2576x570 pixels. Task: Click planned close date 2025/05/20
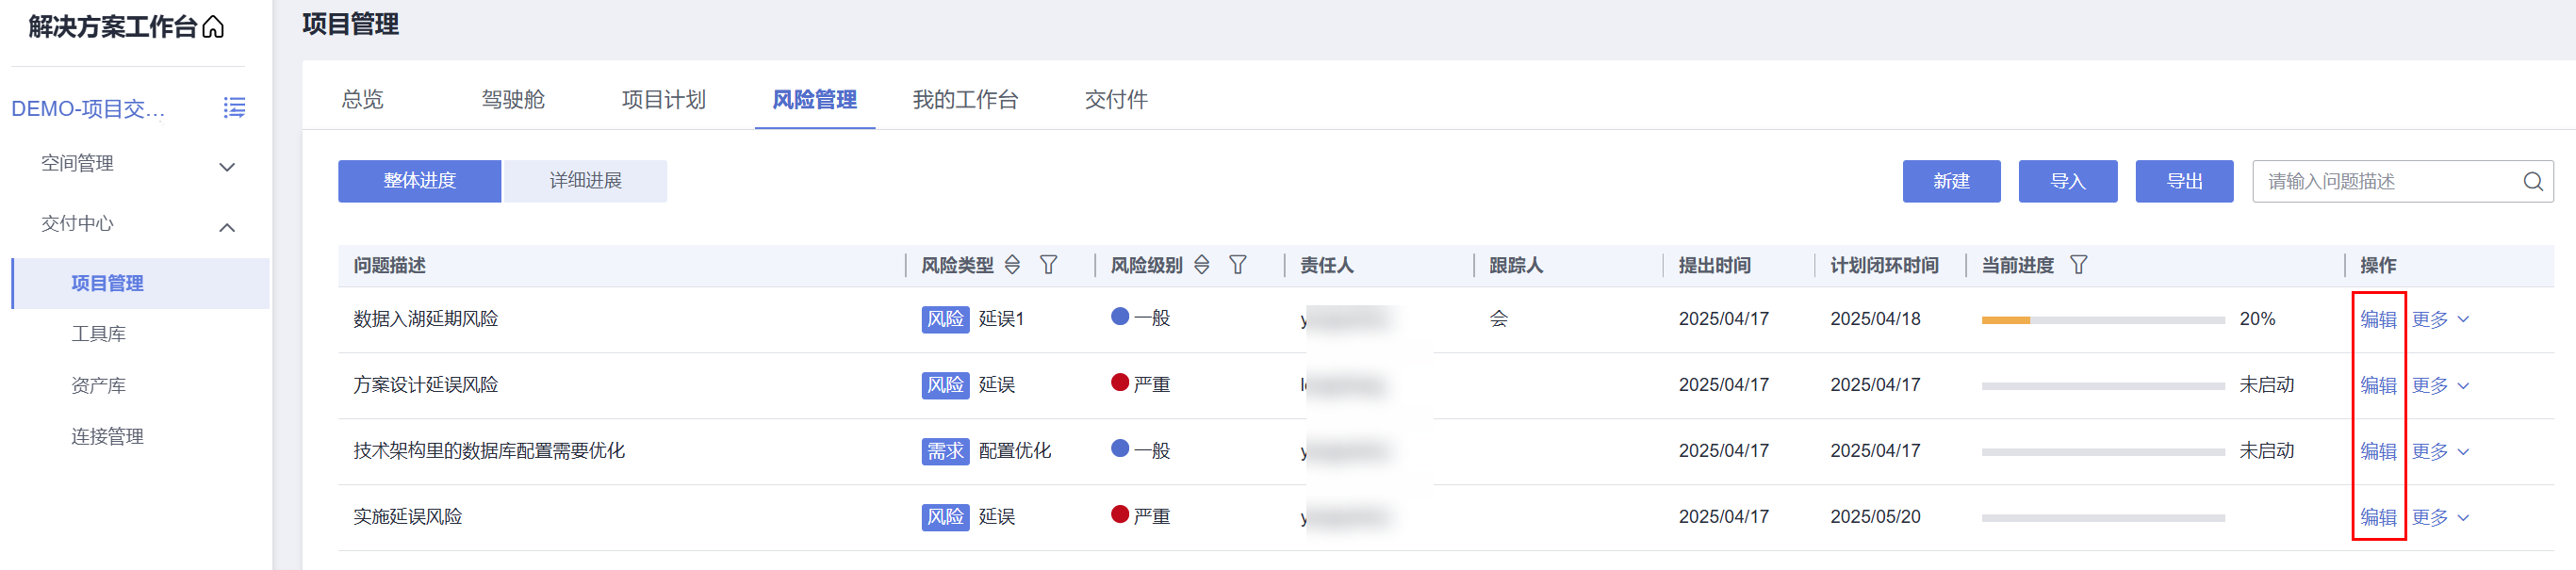pyautogui.click(x=1875, y=517)
